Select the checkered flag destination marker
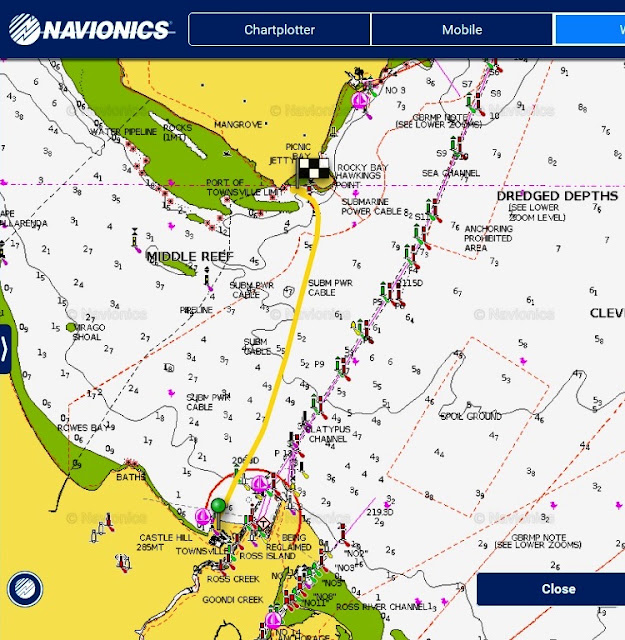This screenshot has width=625, height=640. click(x=312, y=171)
